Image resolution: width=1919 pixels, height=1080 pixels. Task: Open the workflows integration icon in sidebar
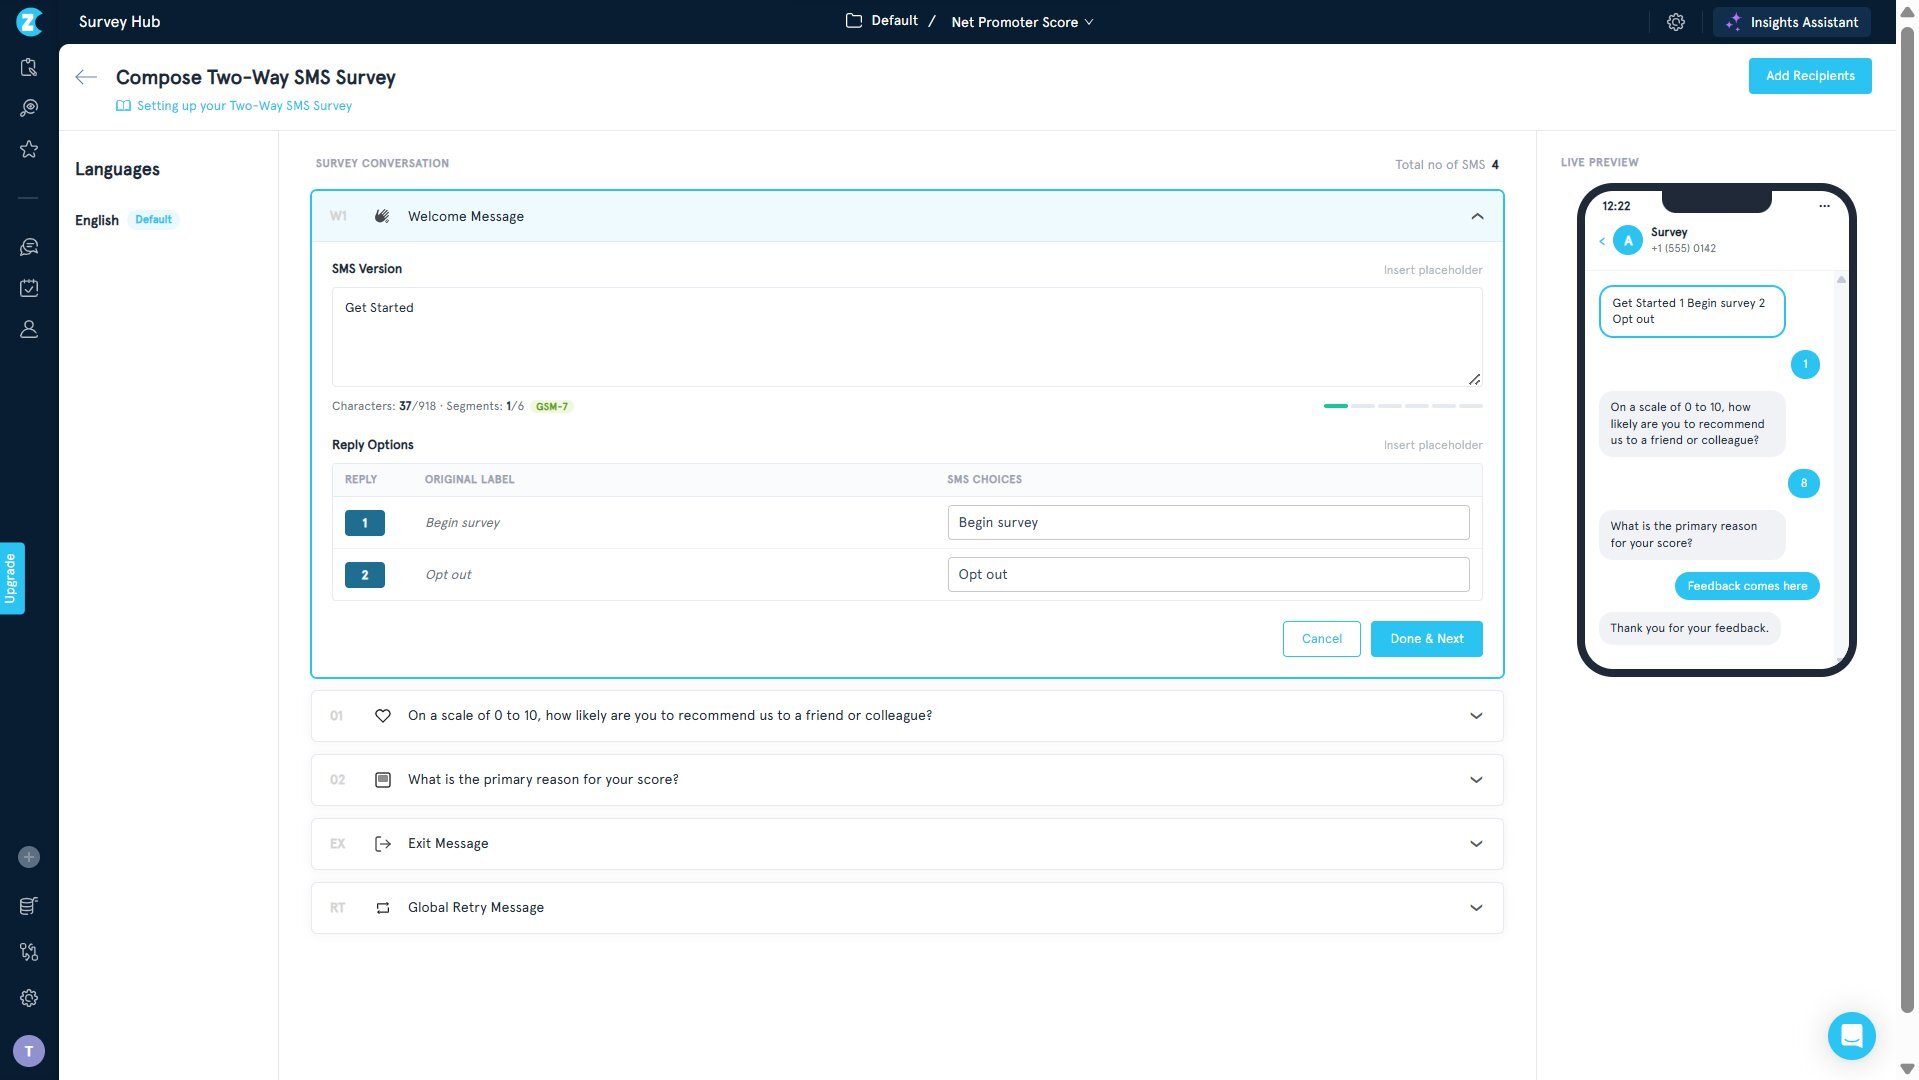click(29, 952)
